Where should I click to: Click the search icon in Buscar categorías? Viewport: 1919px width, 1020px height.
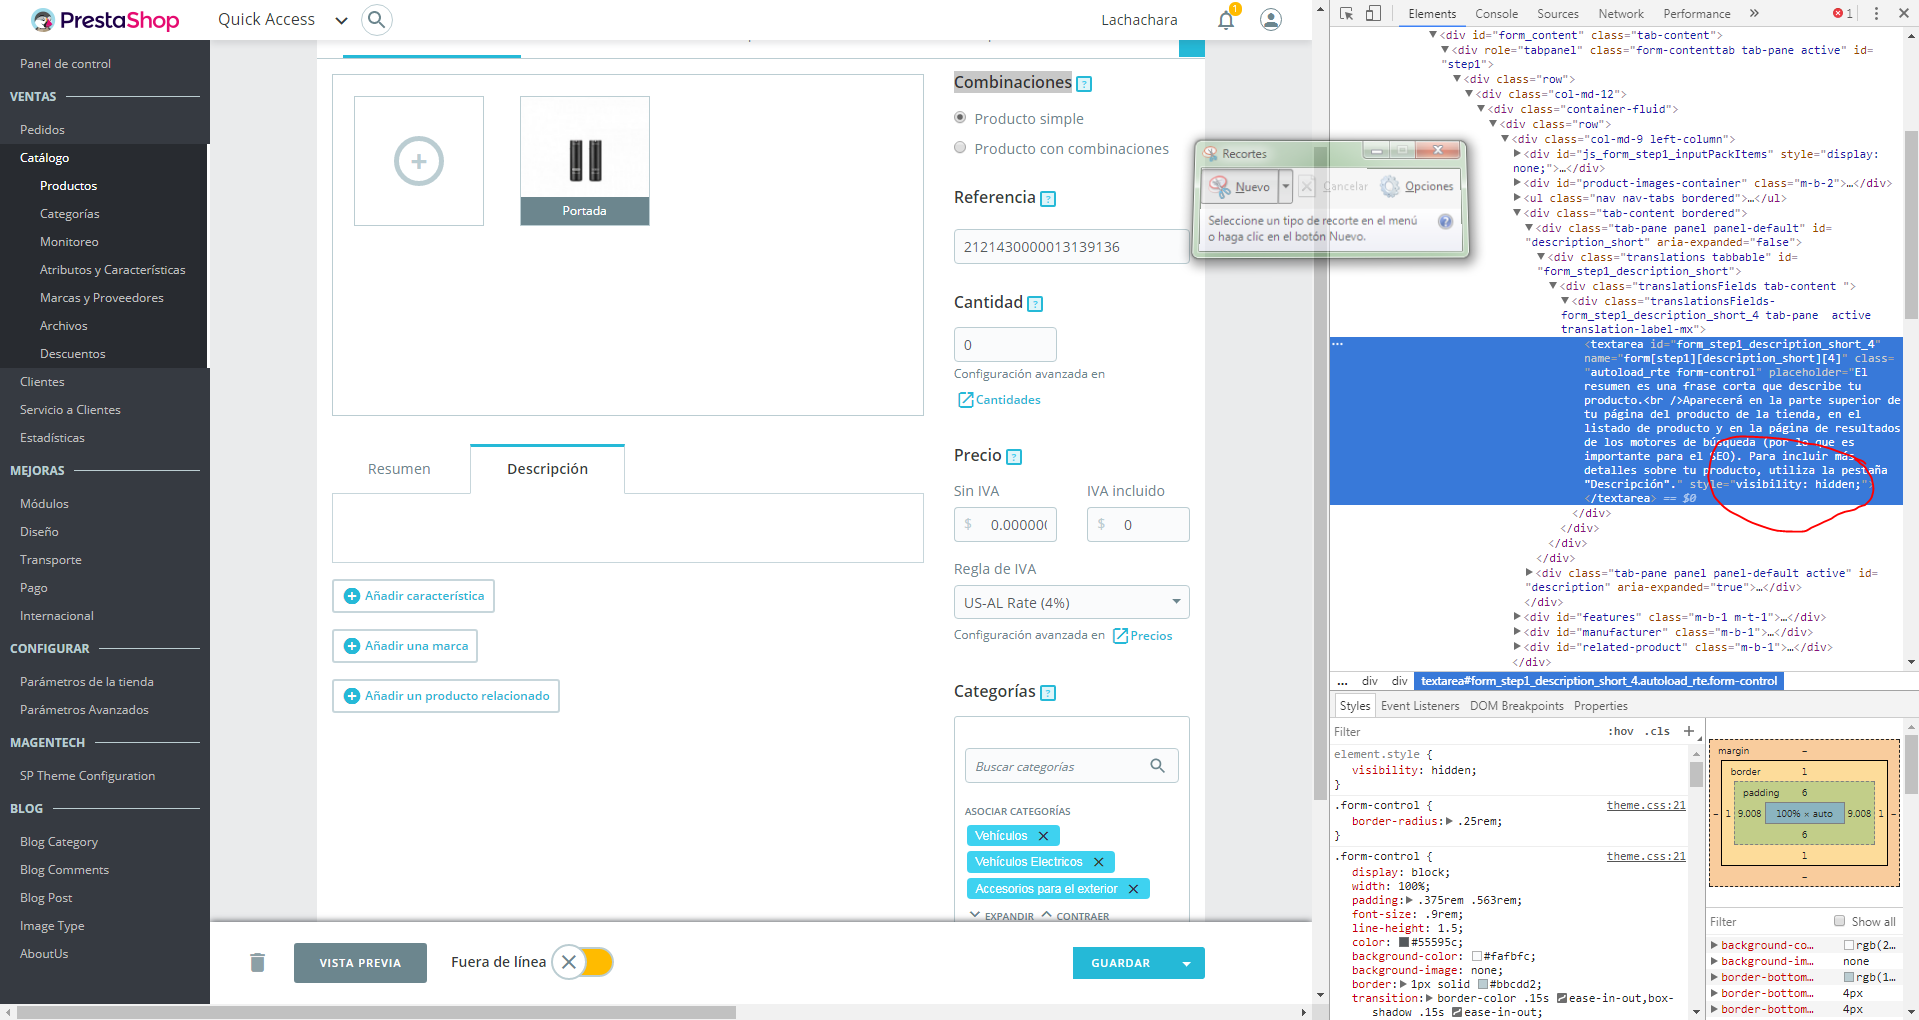point(1157,766)
